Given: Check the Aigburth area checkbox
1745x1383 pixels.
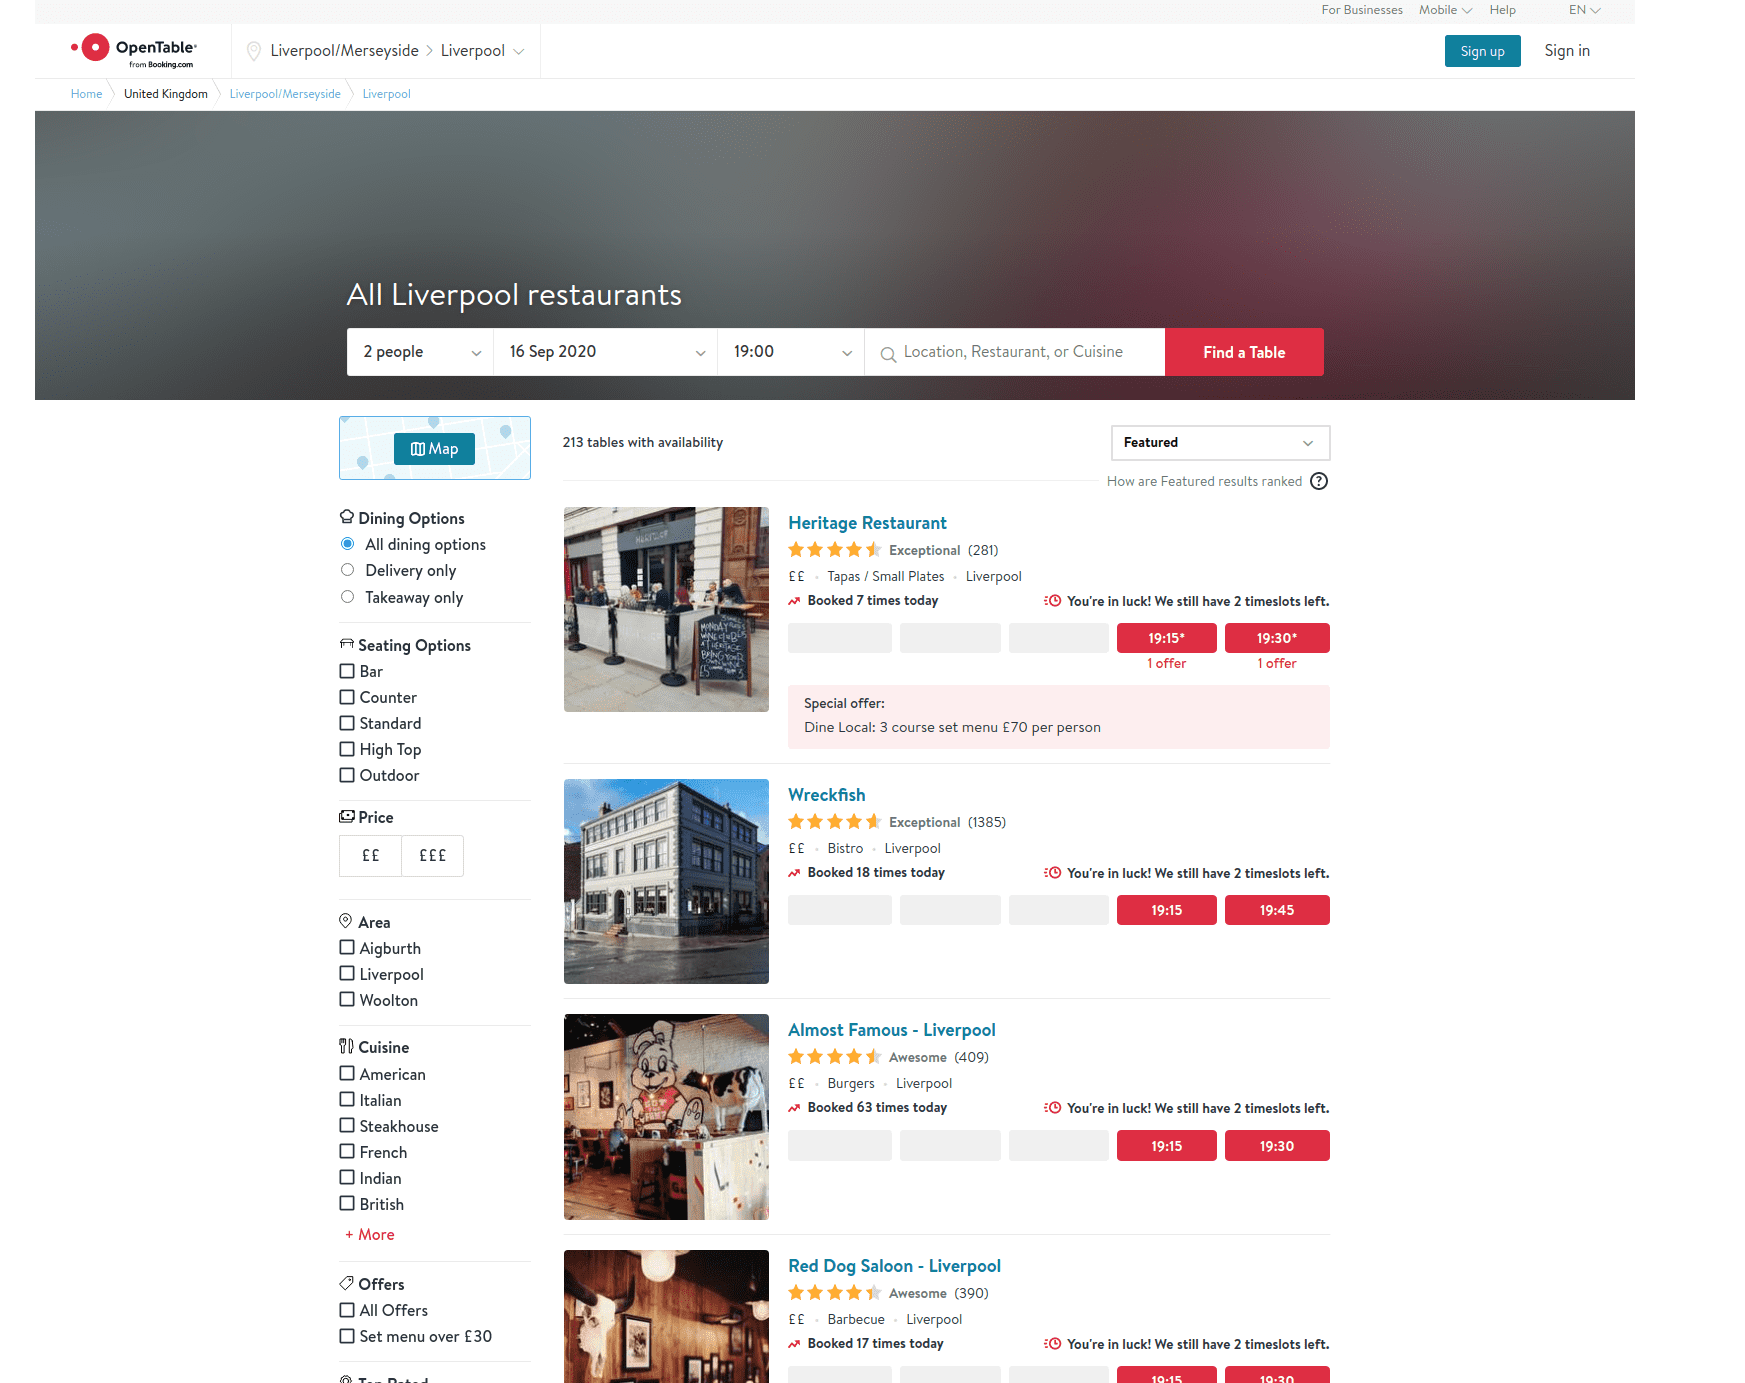Looking at the screenshot, I should click(x=347, y=947).
